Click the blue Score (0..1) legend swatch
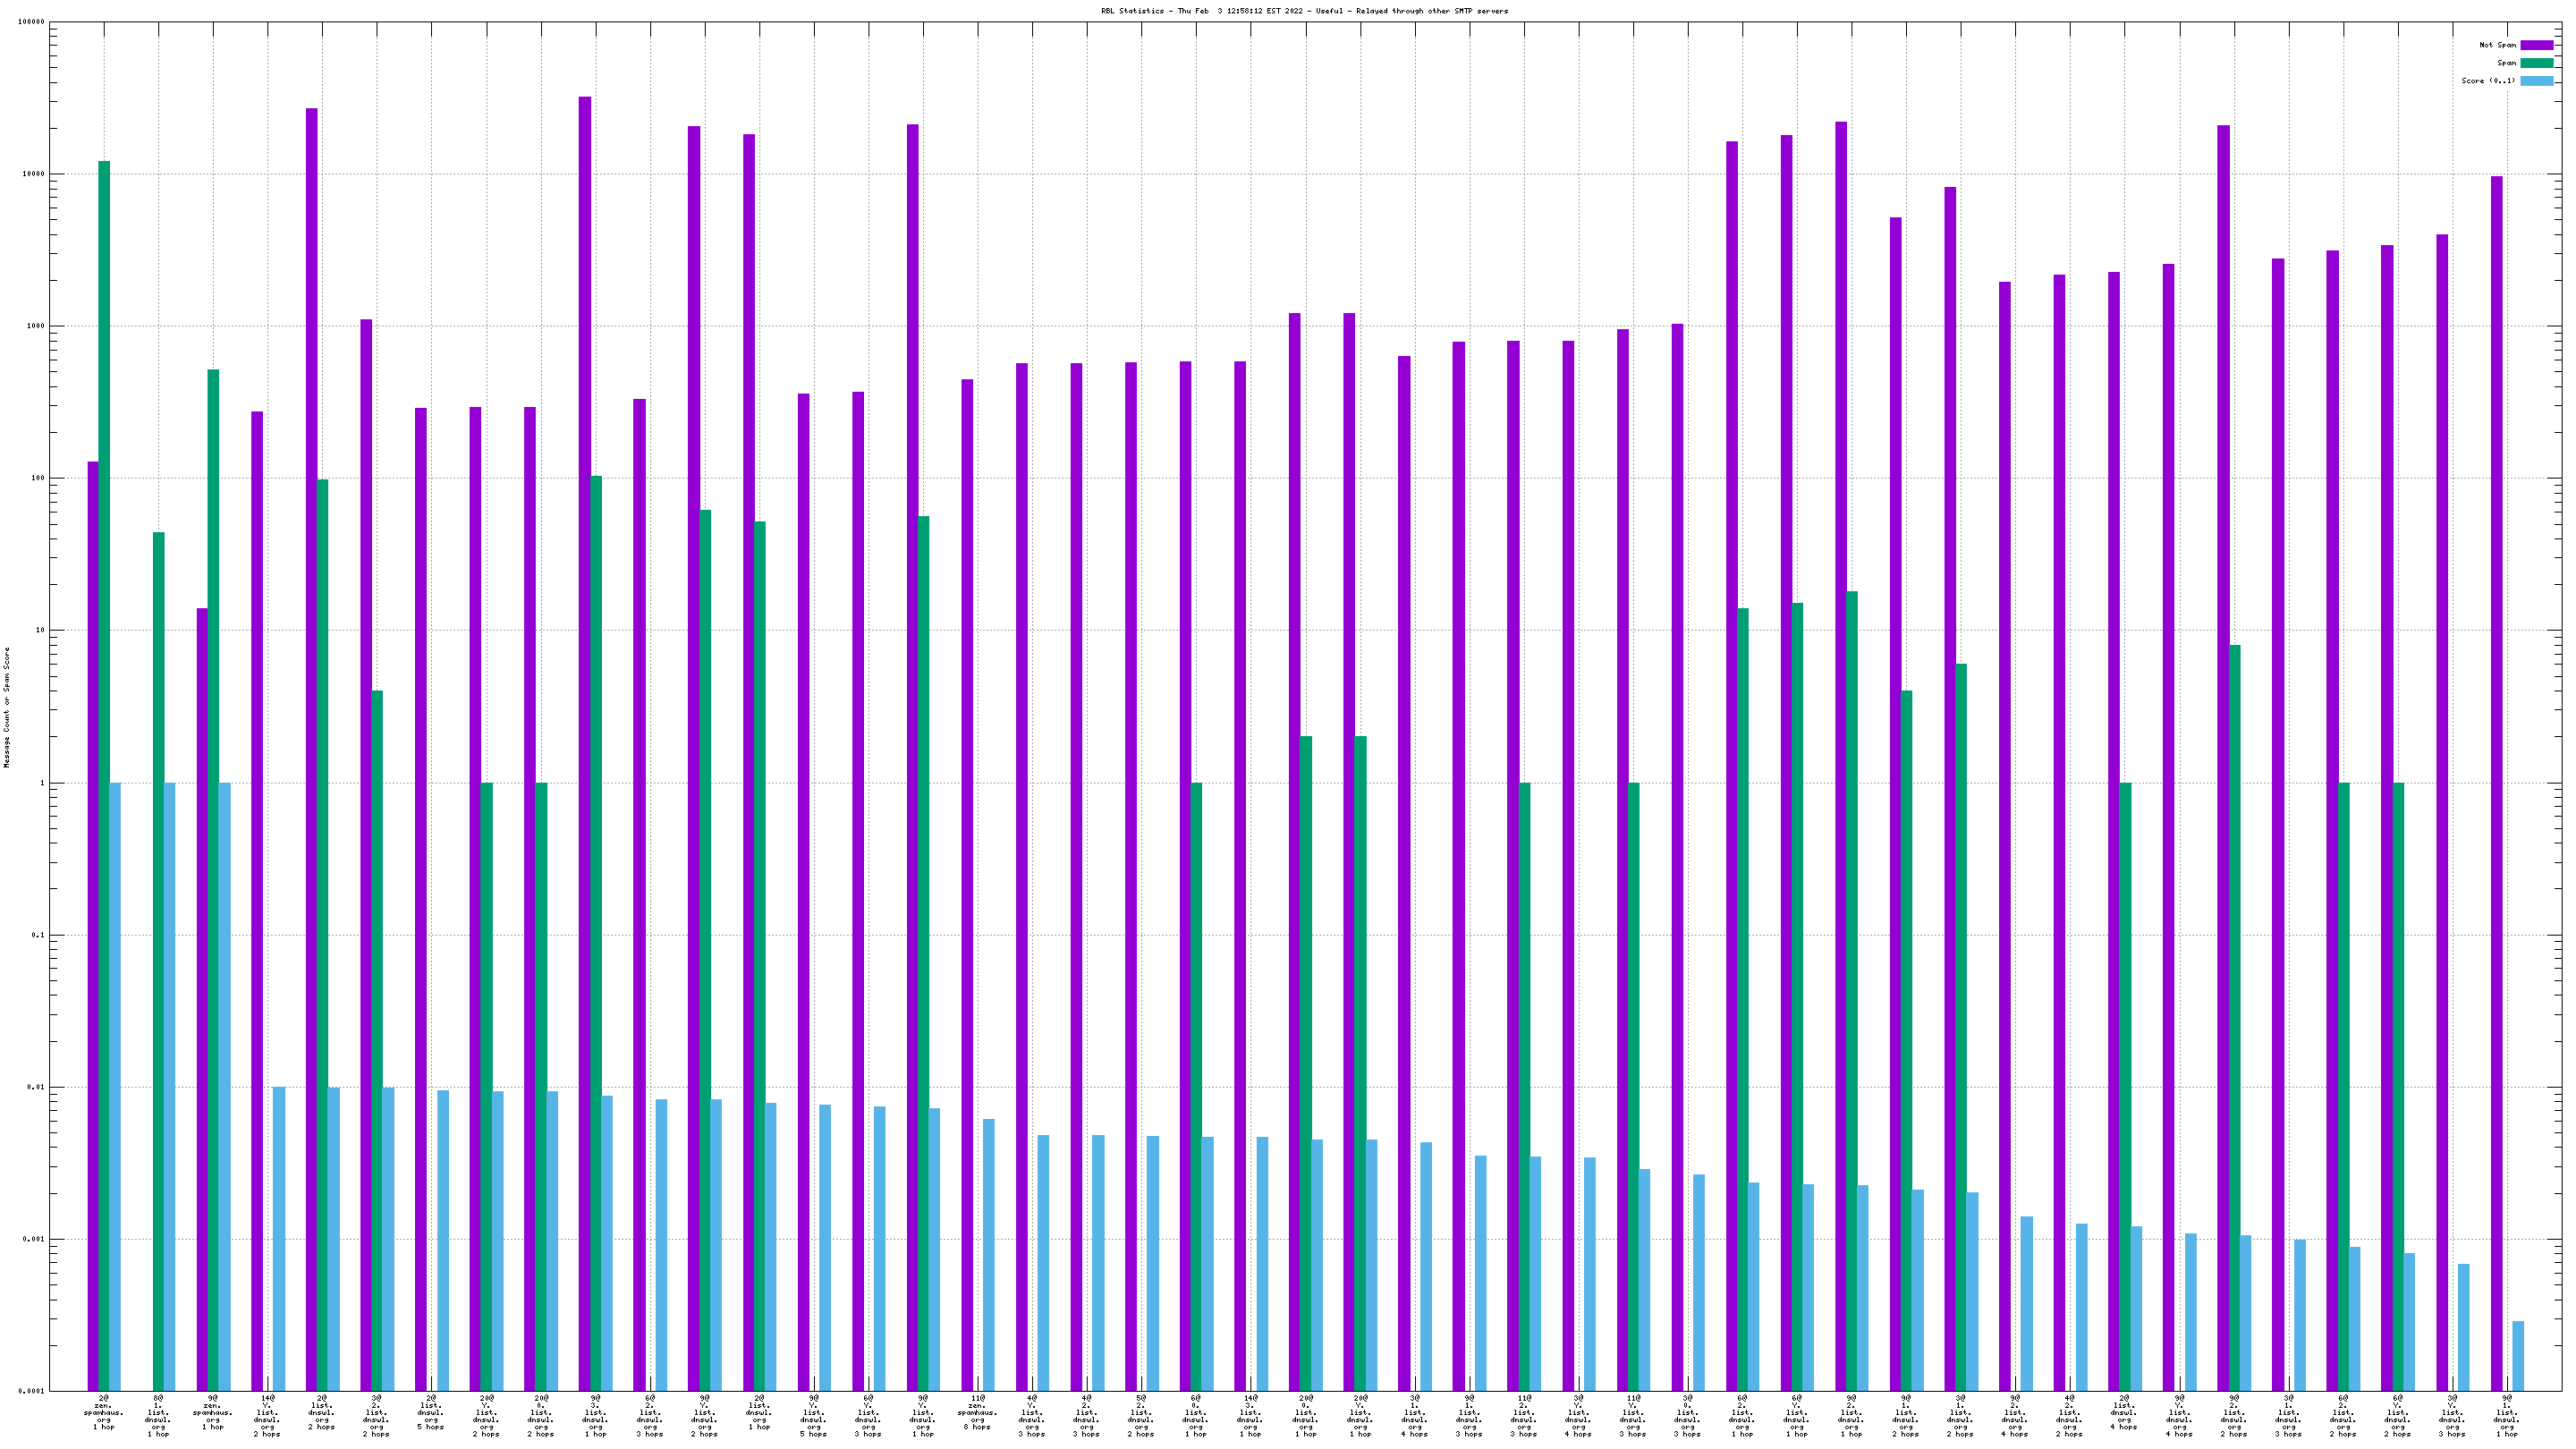This screenshot has height=1449, width=2576. 2536,81
